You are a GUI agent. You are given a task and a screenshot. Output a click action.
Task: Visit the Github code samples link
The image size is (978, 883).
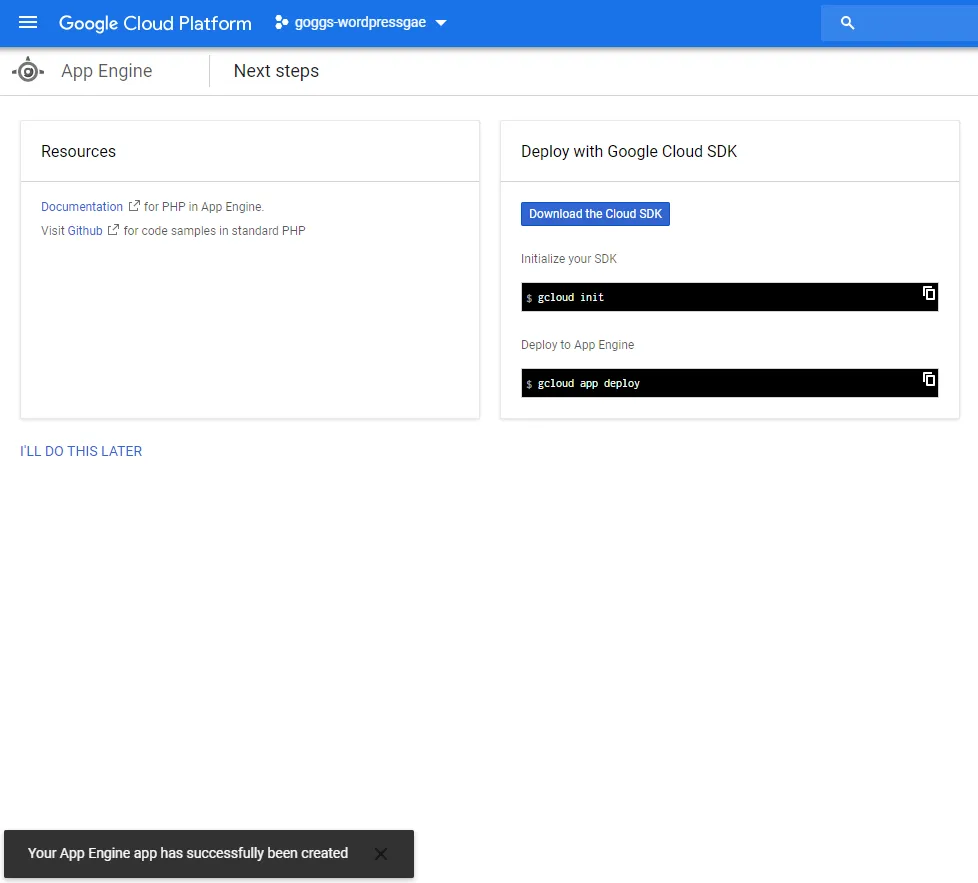click(x=84, y=230)
